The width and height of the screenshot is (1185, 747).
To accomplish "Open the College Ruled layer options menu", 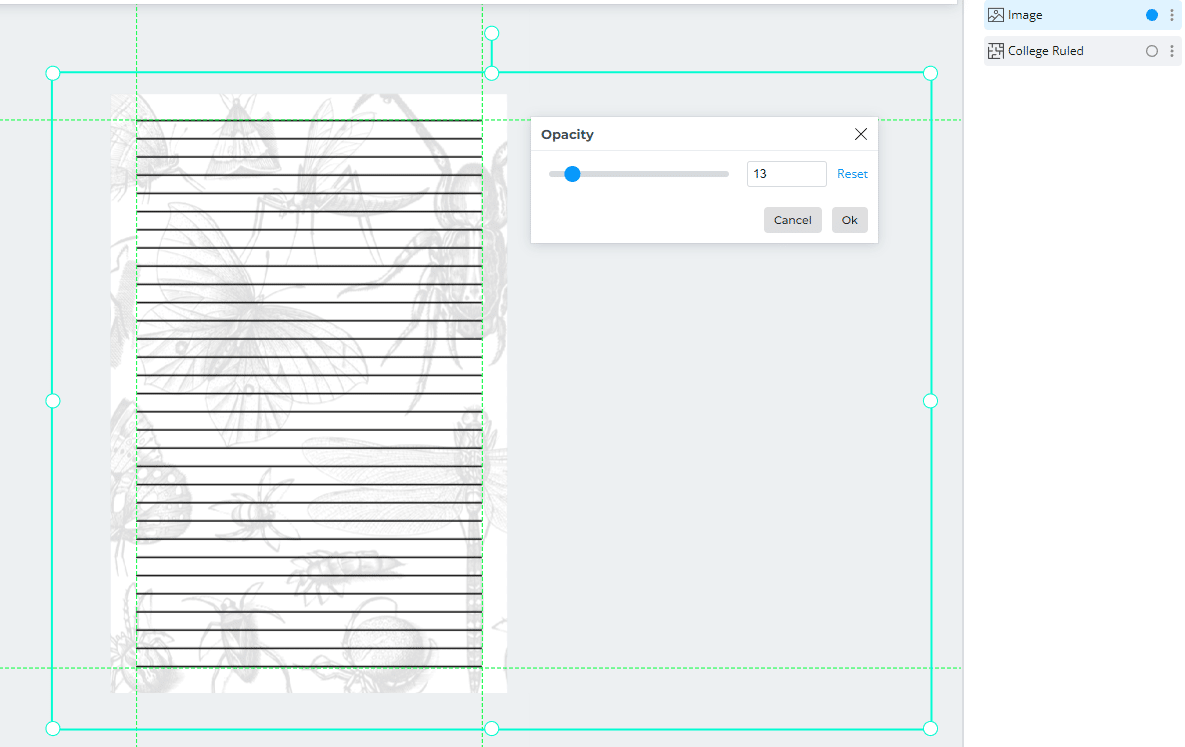I will [x=1172, y=51].
